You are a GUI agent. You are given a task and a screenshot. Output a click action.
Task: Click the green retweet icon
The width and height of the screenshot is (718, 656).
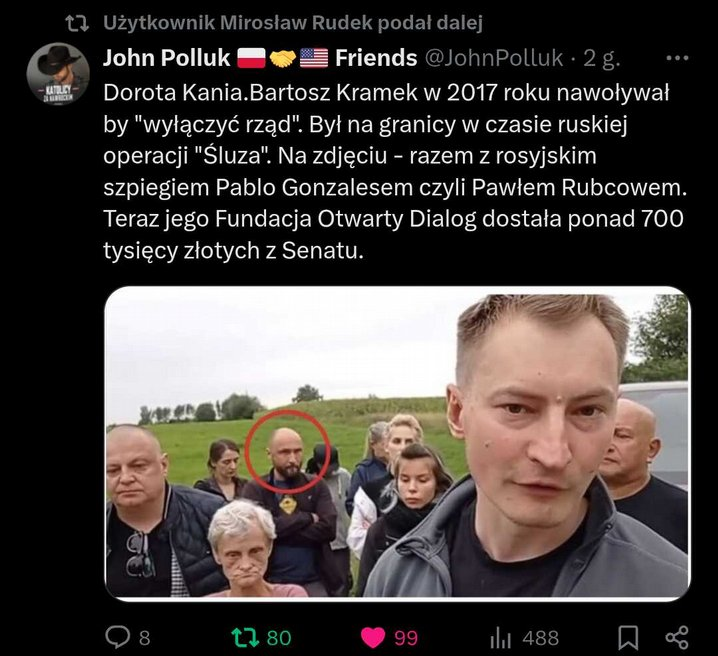pyautogui.click(x=245, y=637)
